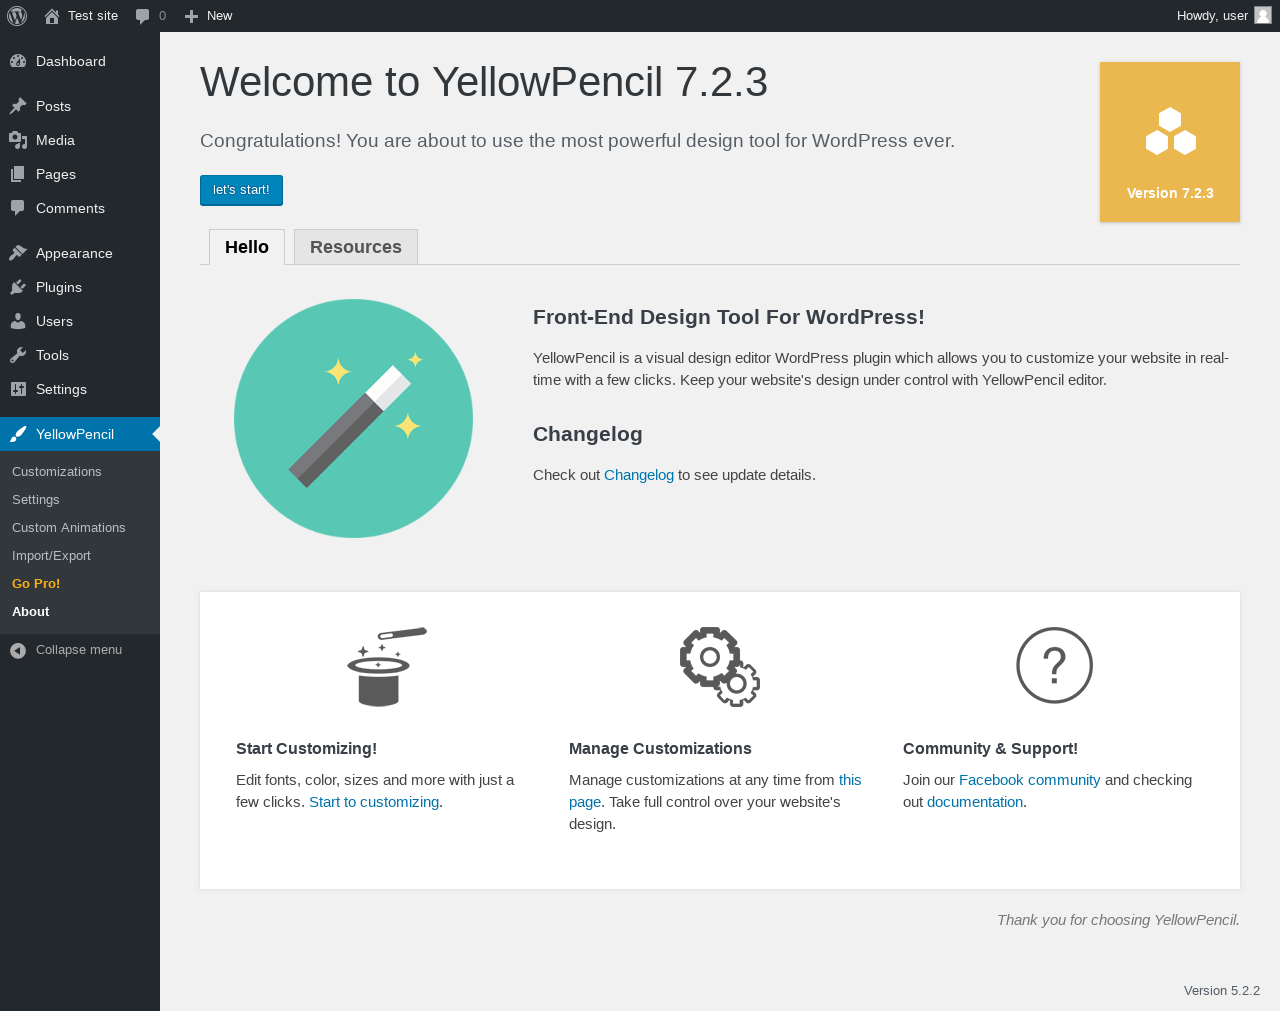Click the YellowPencil brush icon
Image resolution: width=1280 pixels, height=1011 pixels.
18,434
